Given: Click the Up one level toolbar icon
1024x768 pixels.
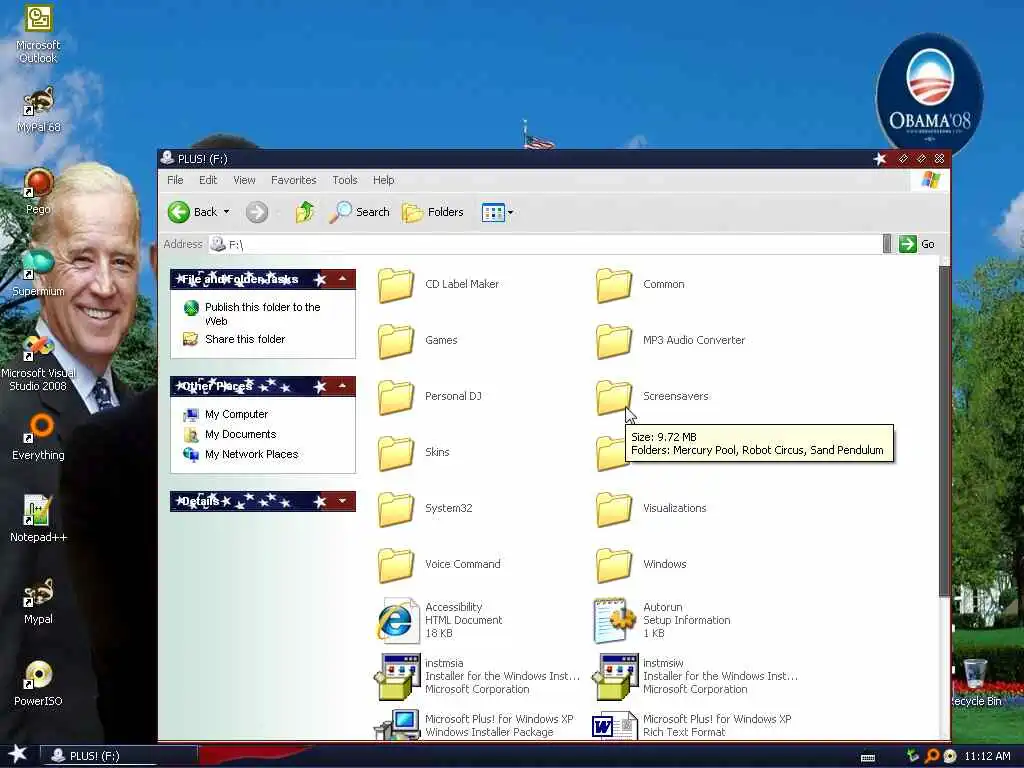Looking at the screenshot, I should pos(304,212).
